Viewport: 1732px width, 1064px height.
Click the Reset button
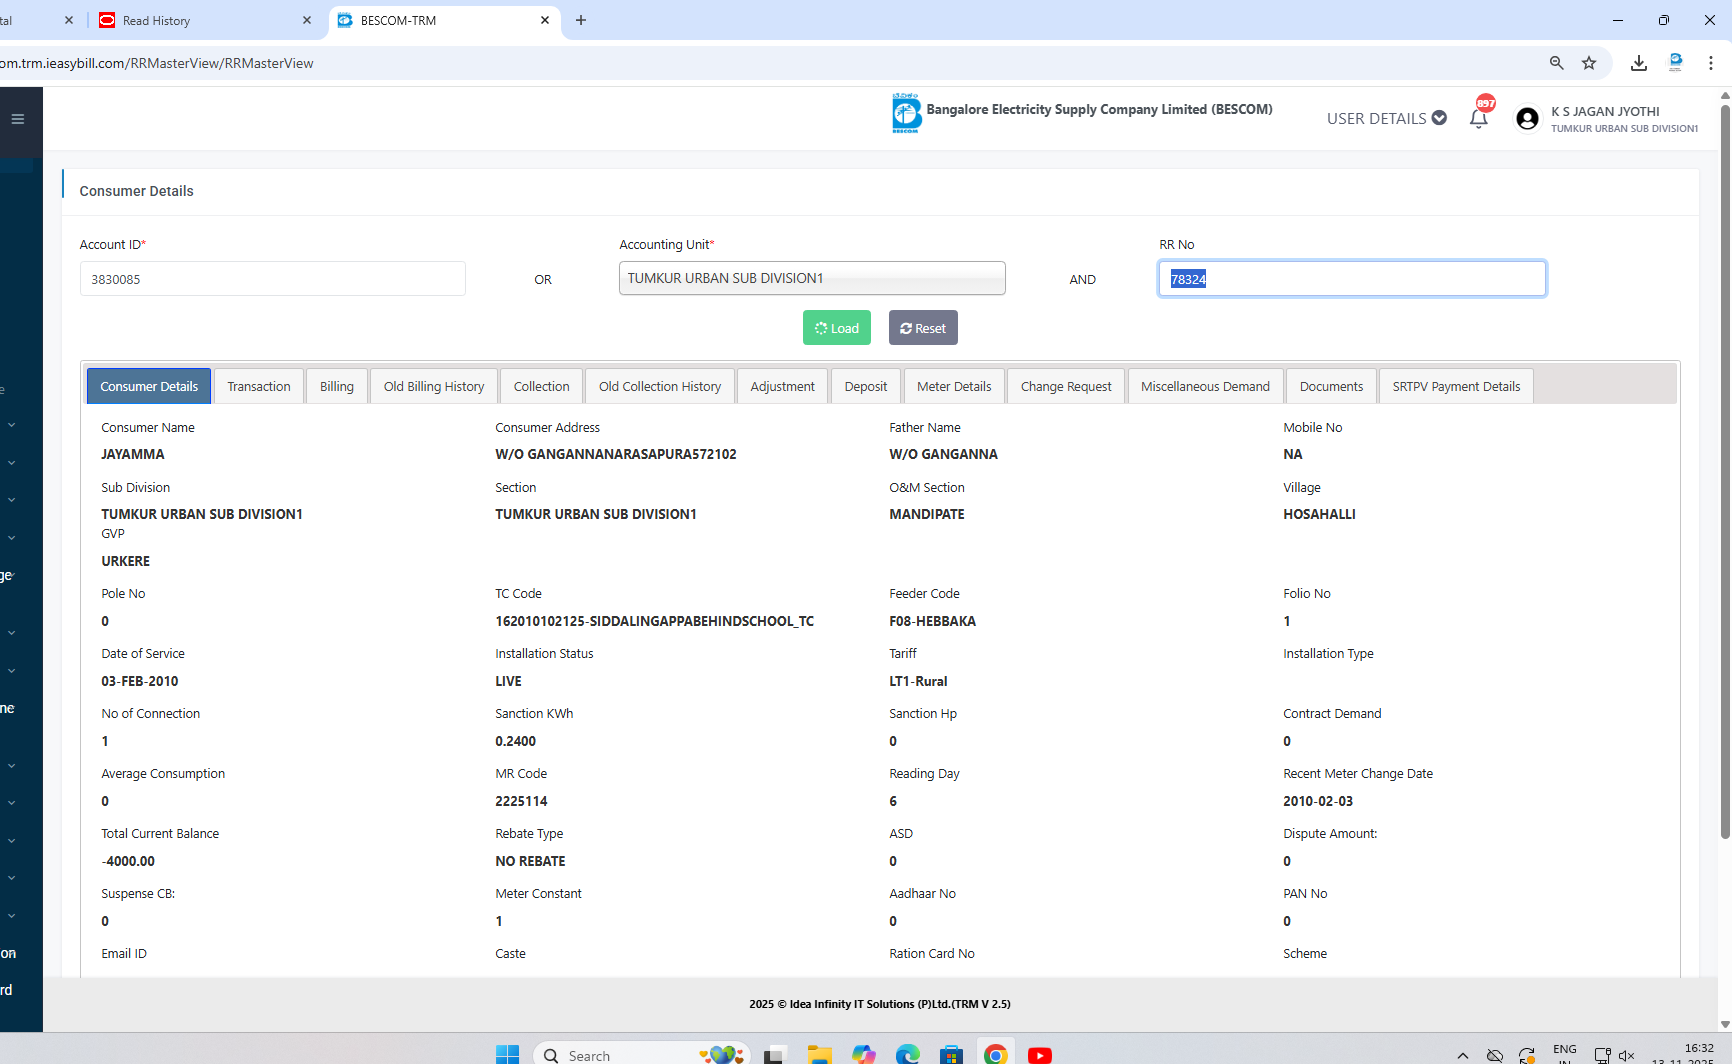point(923,328)
